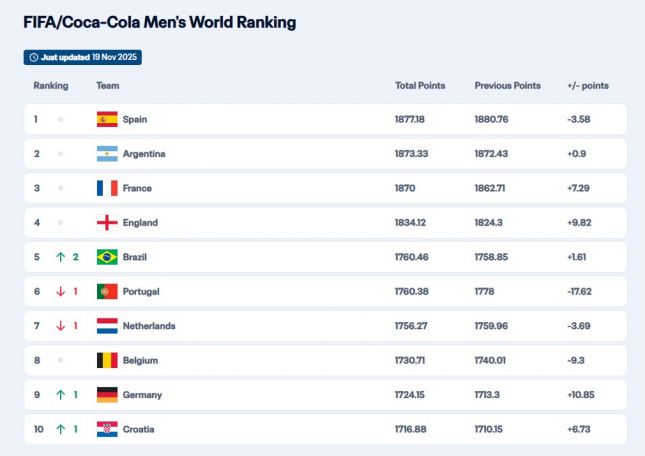Click the England flag icon

[107, 223]
